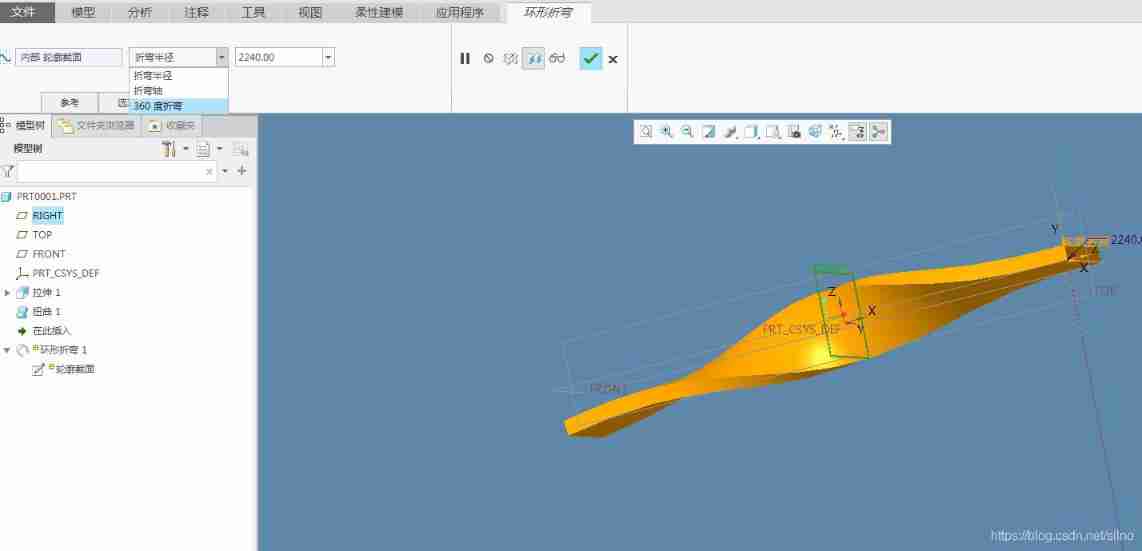Cancel the feature with the X button
The image size is (1142, 551).
(613, 60)
